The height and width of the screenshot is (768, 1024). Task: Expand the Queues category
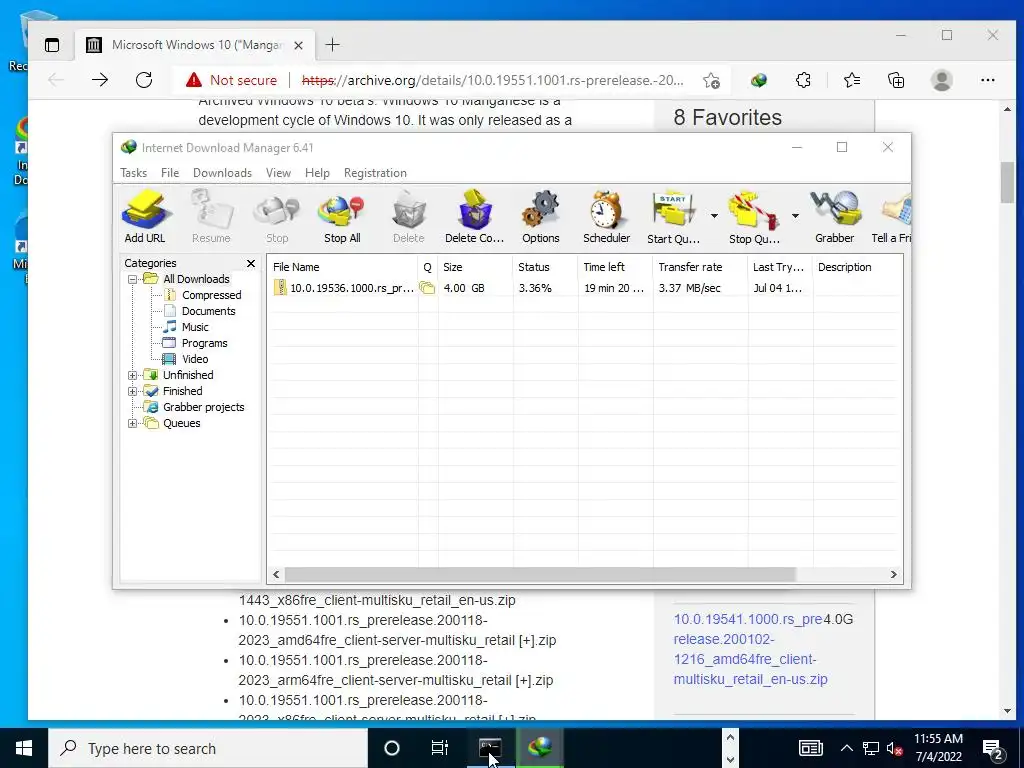[x=133, y=423]
